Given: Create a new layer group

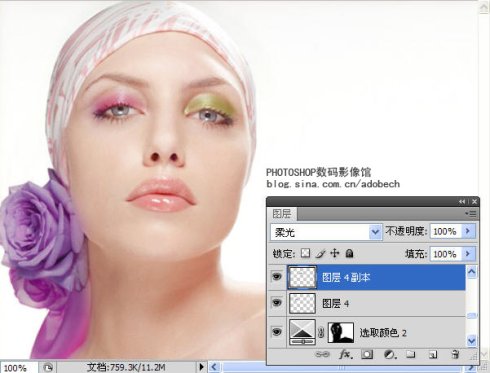Looking at the screenshot, I should (x=410, y=354).
